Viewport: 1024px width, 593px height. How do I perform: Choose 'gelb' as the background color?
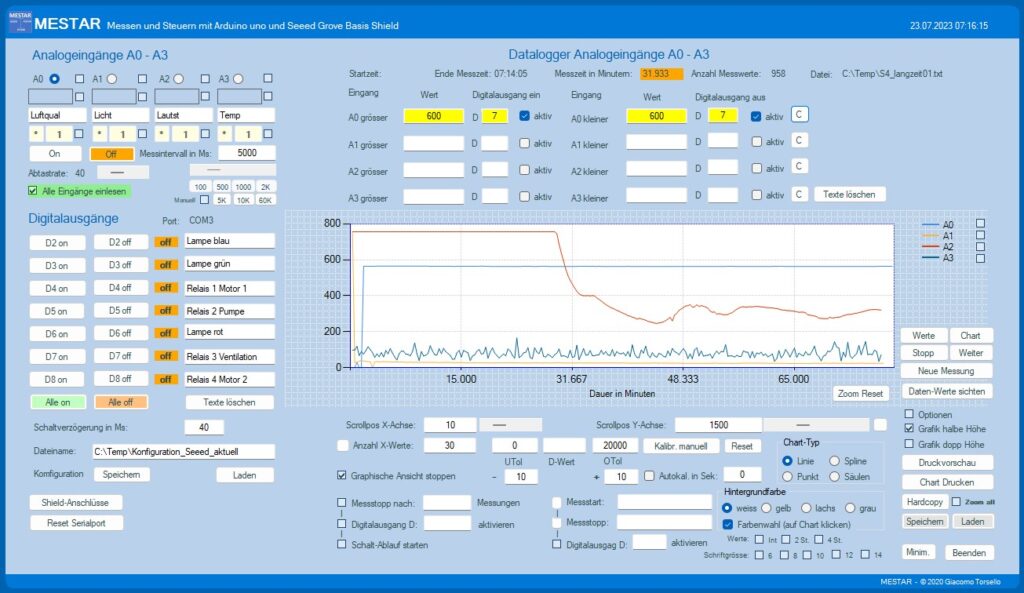tap(767, 508)
